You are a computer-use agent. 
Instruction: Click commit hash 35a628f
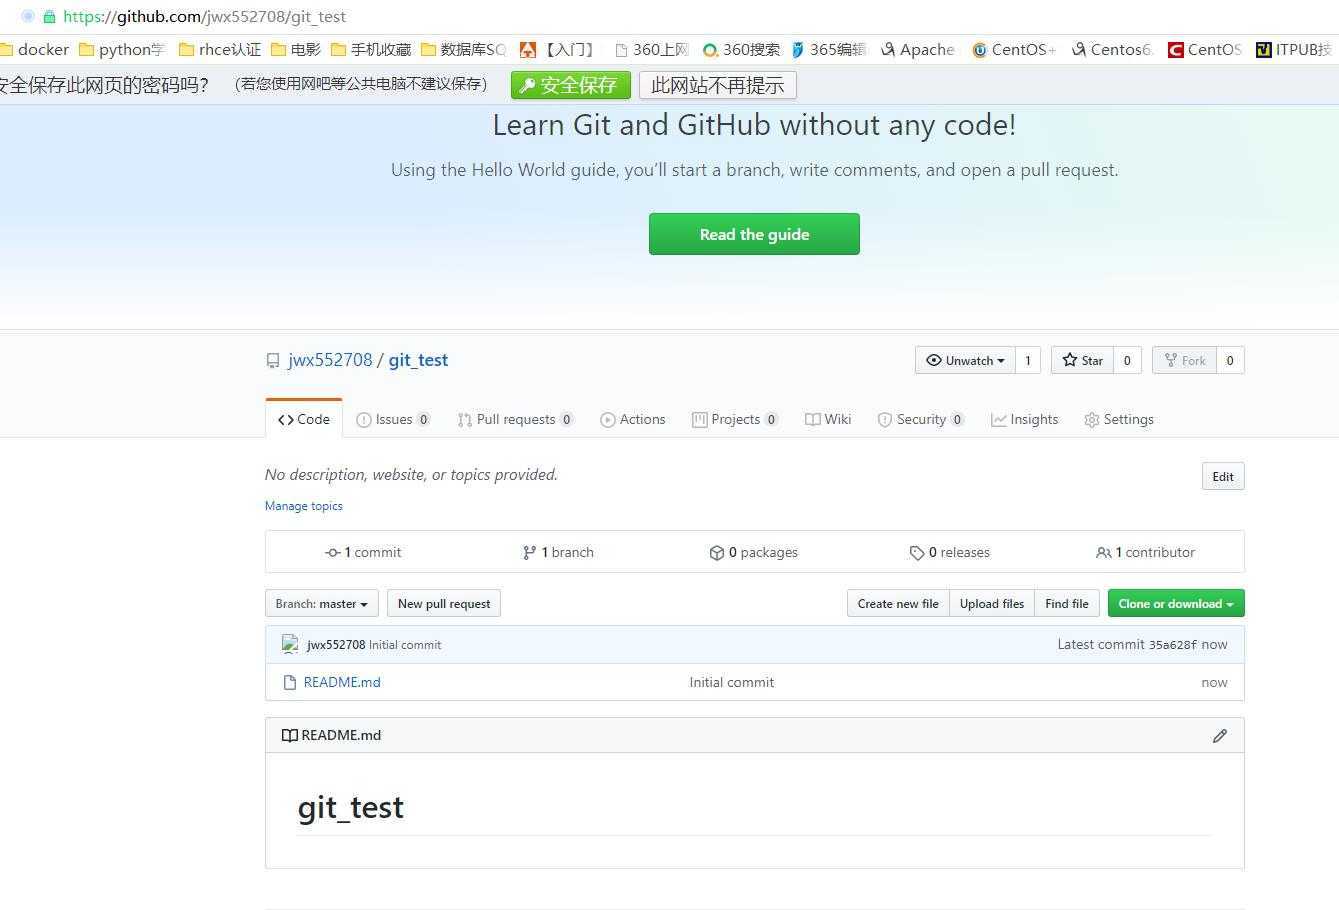coord(1172,645)
